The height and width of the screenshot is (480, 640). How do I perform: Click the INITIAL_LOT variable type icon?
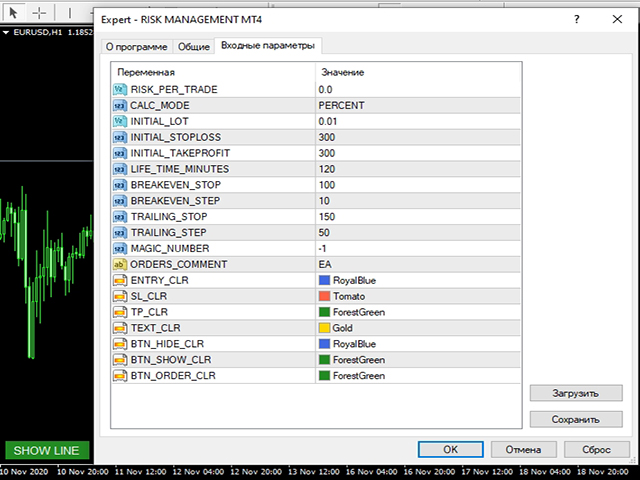[120, 121]
